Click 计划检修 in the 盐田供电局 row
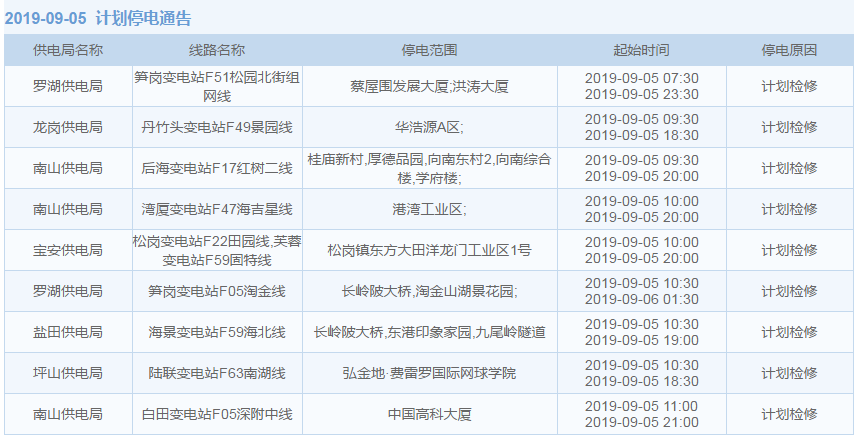This screenshot has height=437, width=858. 789,332
